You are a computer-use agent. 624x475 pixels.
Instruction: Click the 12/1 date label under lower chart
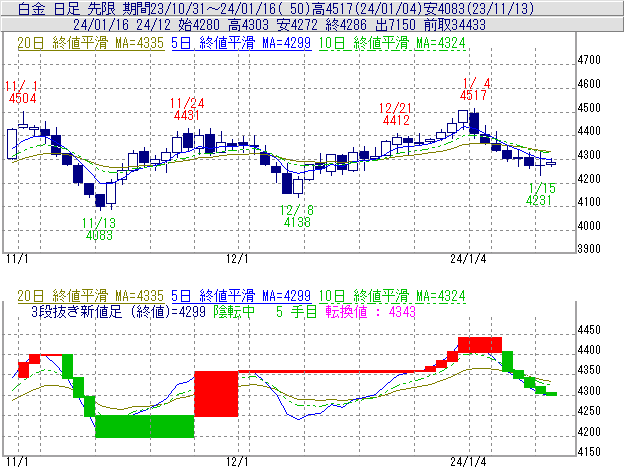point(237,461)
